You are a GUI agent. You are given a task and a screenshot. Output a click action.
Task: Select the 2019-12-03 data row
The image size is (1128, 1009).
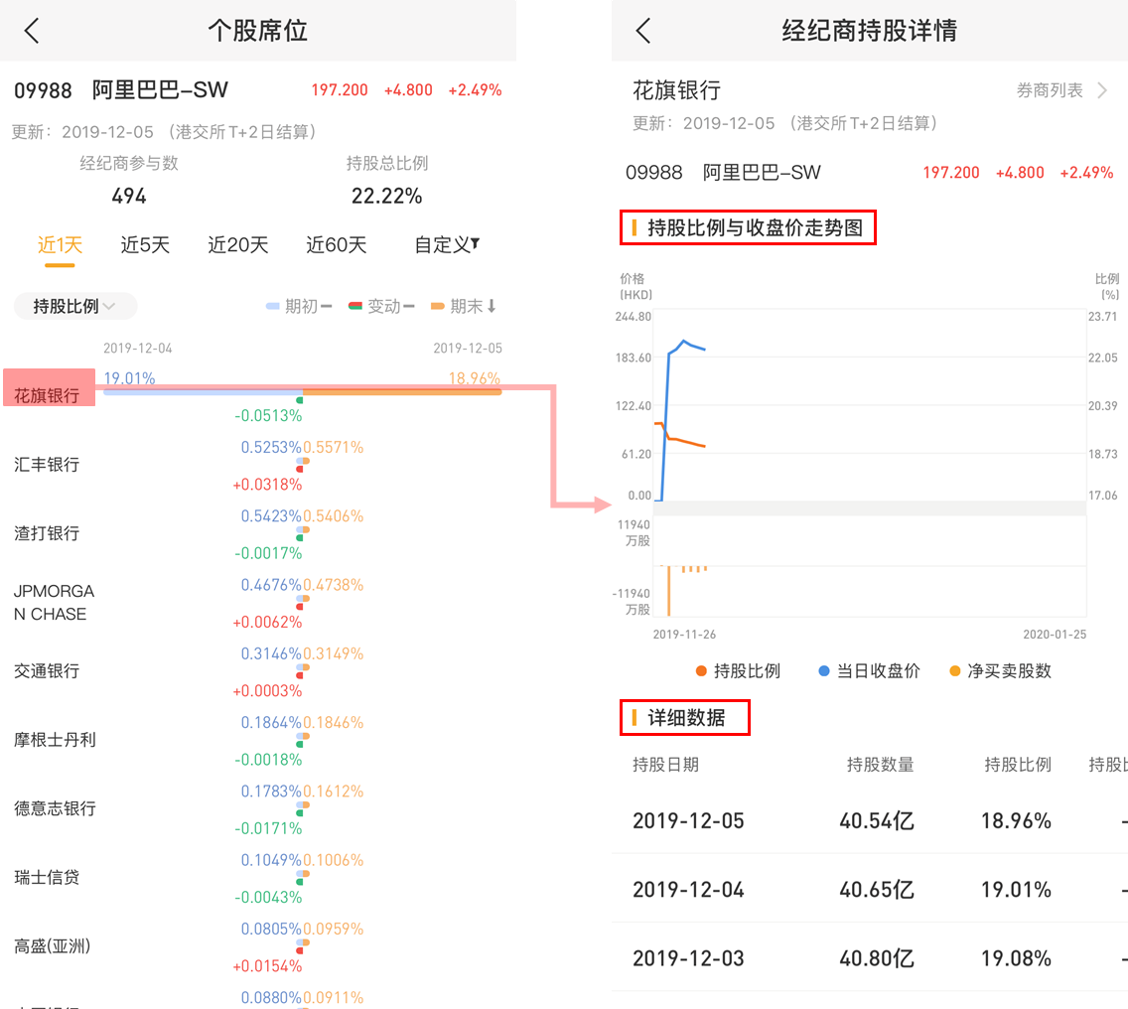click(x=870, y=958)
